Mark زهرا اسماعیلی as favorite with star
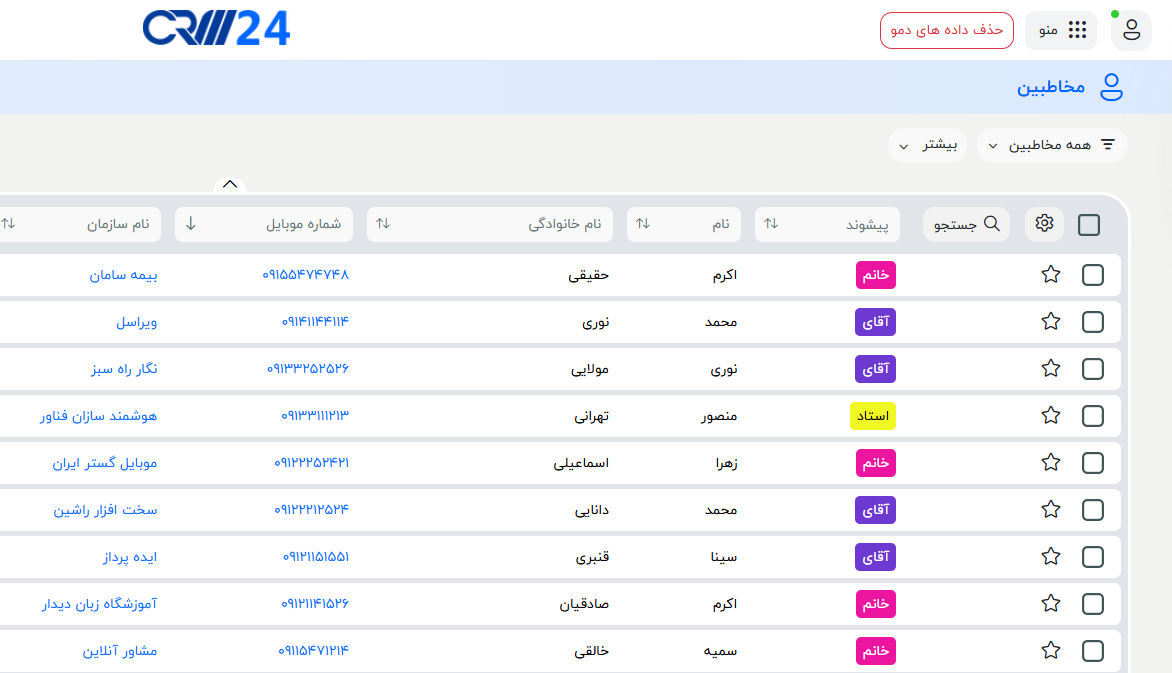Image resolution: width=1172 pixels, height=673 pixels. [x=1051, y=463]
